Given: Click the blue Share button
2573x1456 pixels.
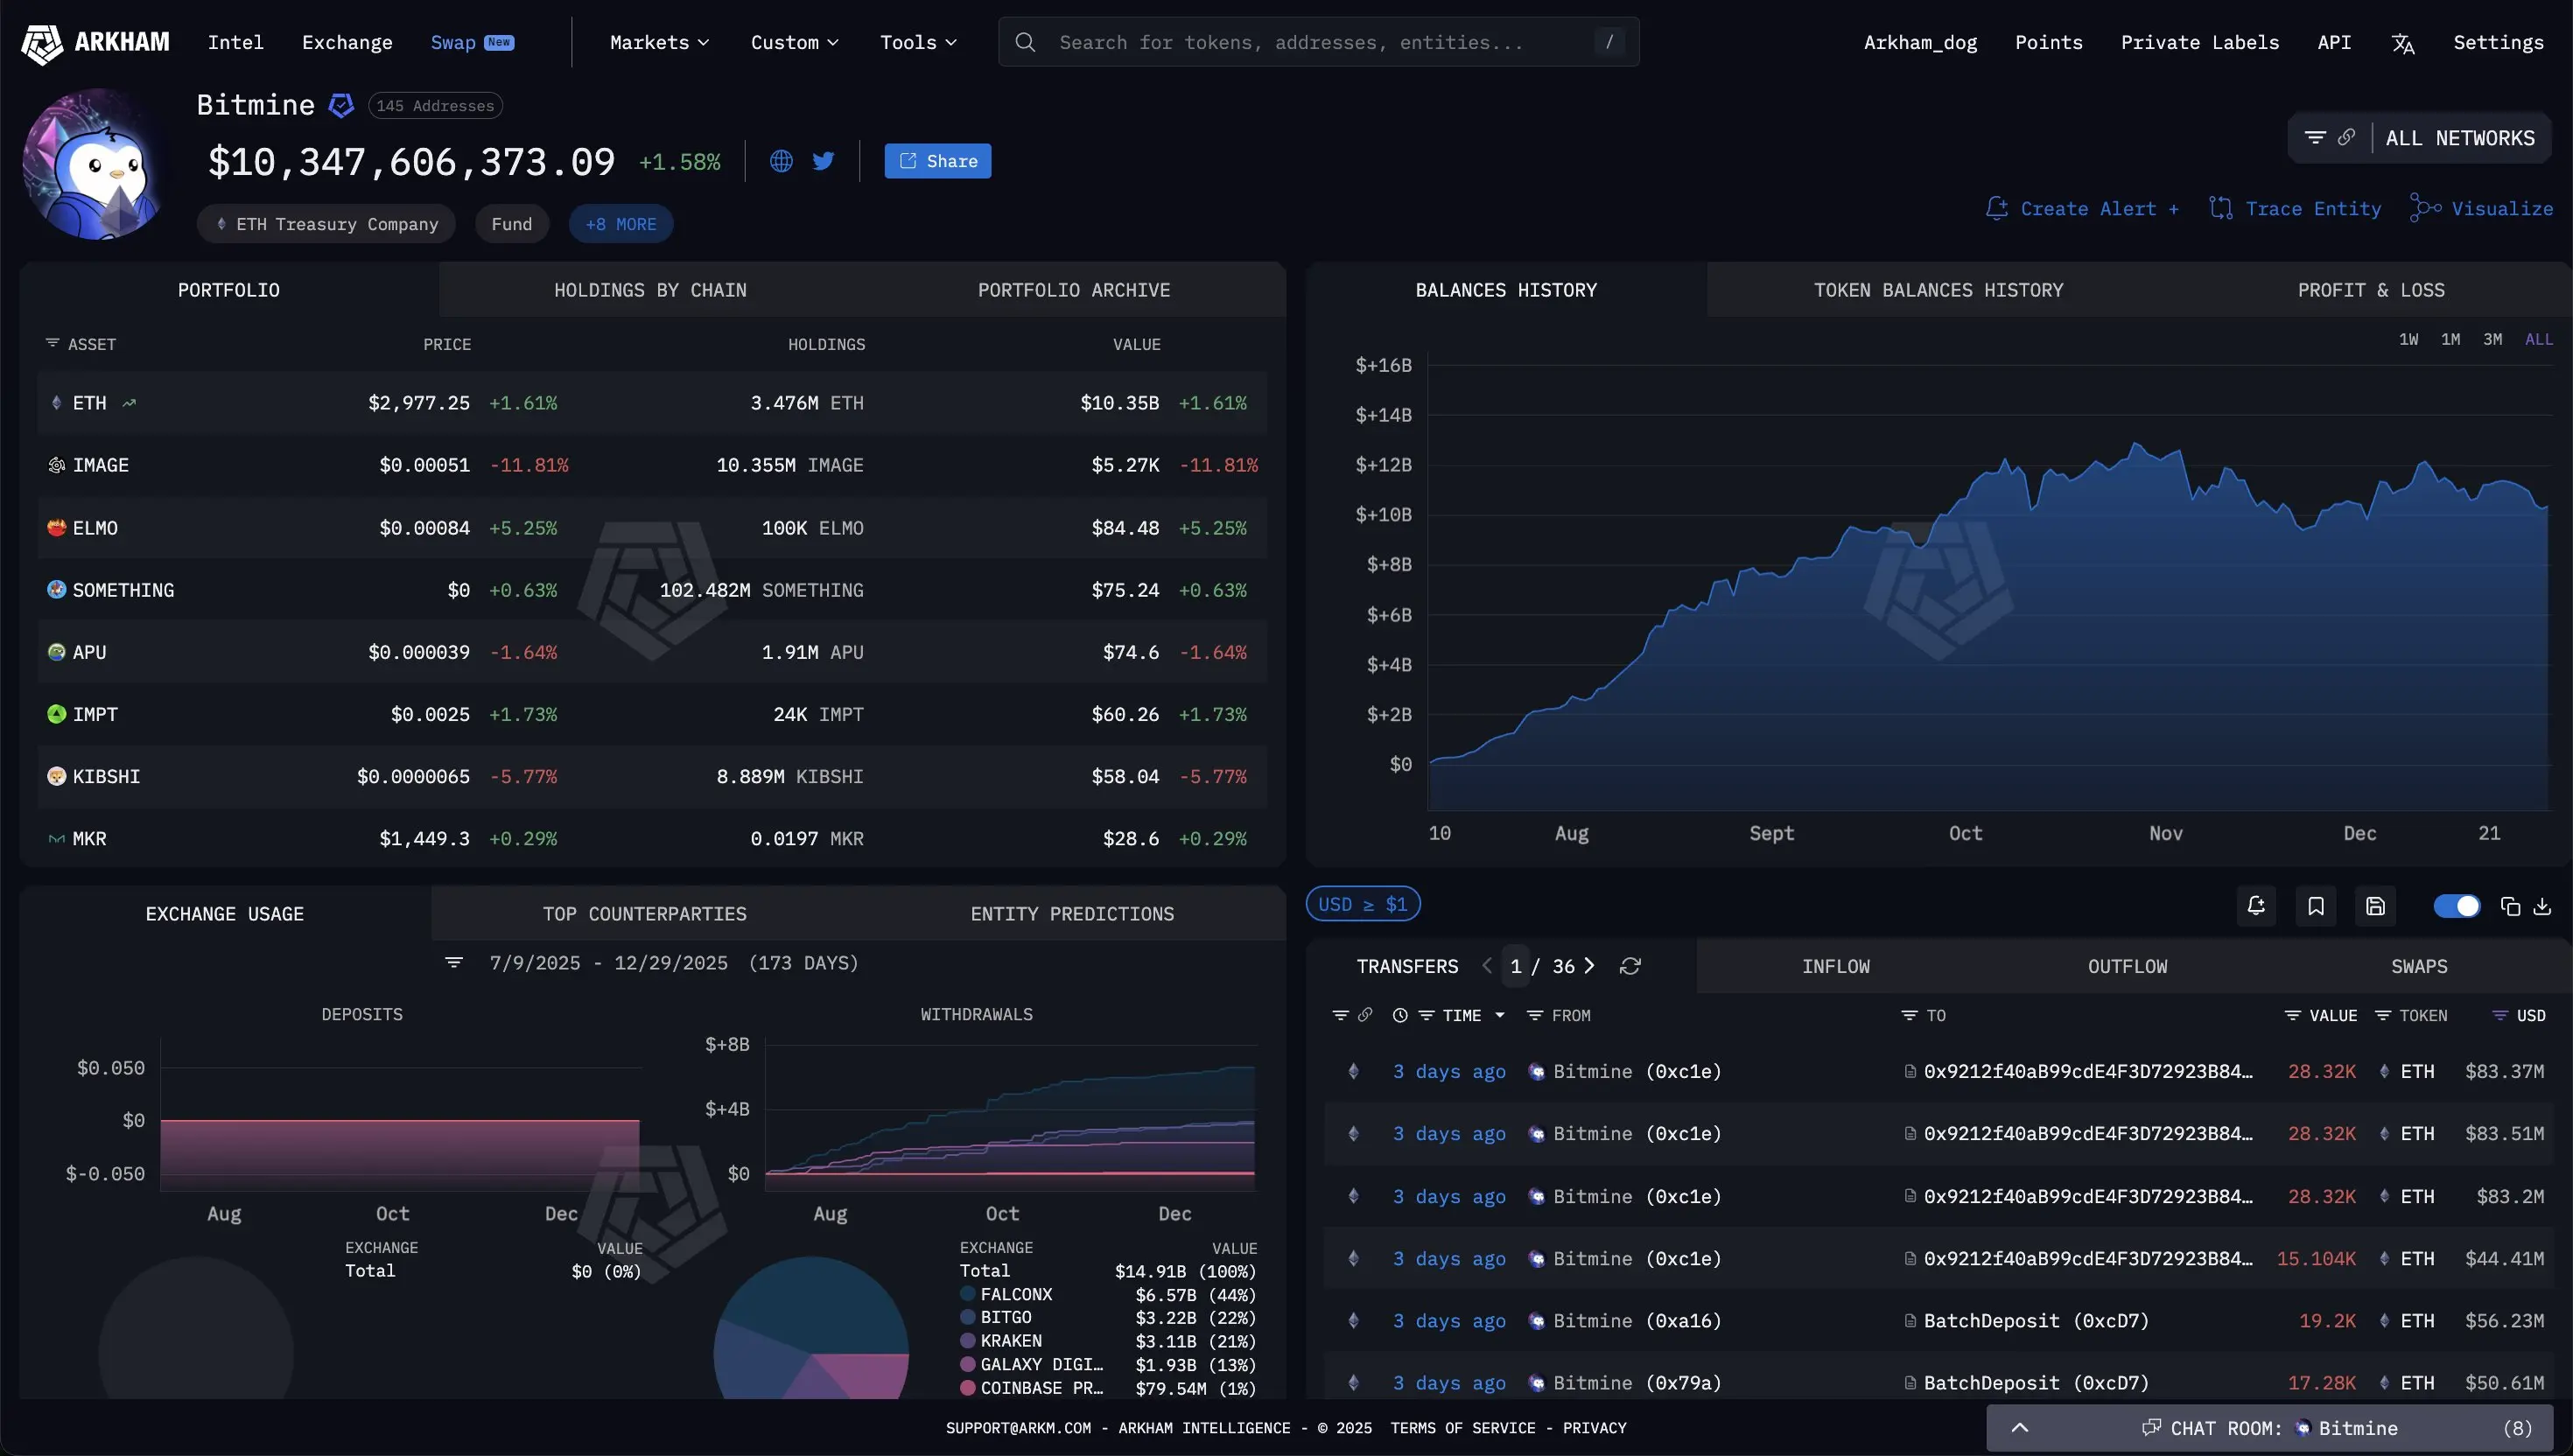Looking at the screenshot, I should point(937,161).
